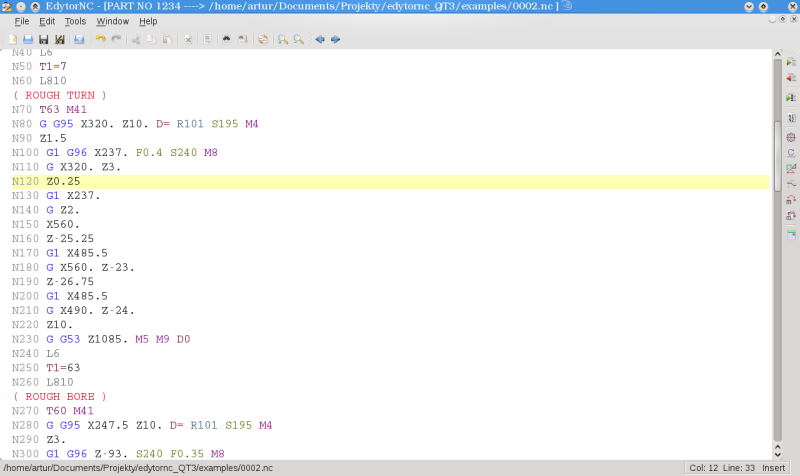Click the Copy toolbar icon
800x476 pixels.
(152, 39)
